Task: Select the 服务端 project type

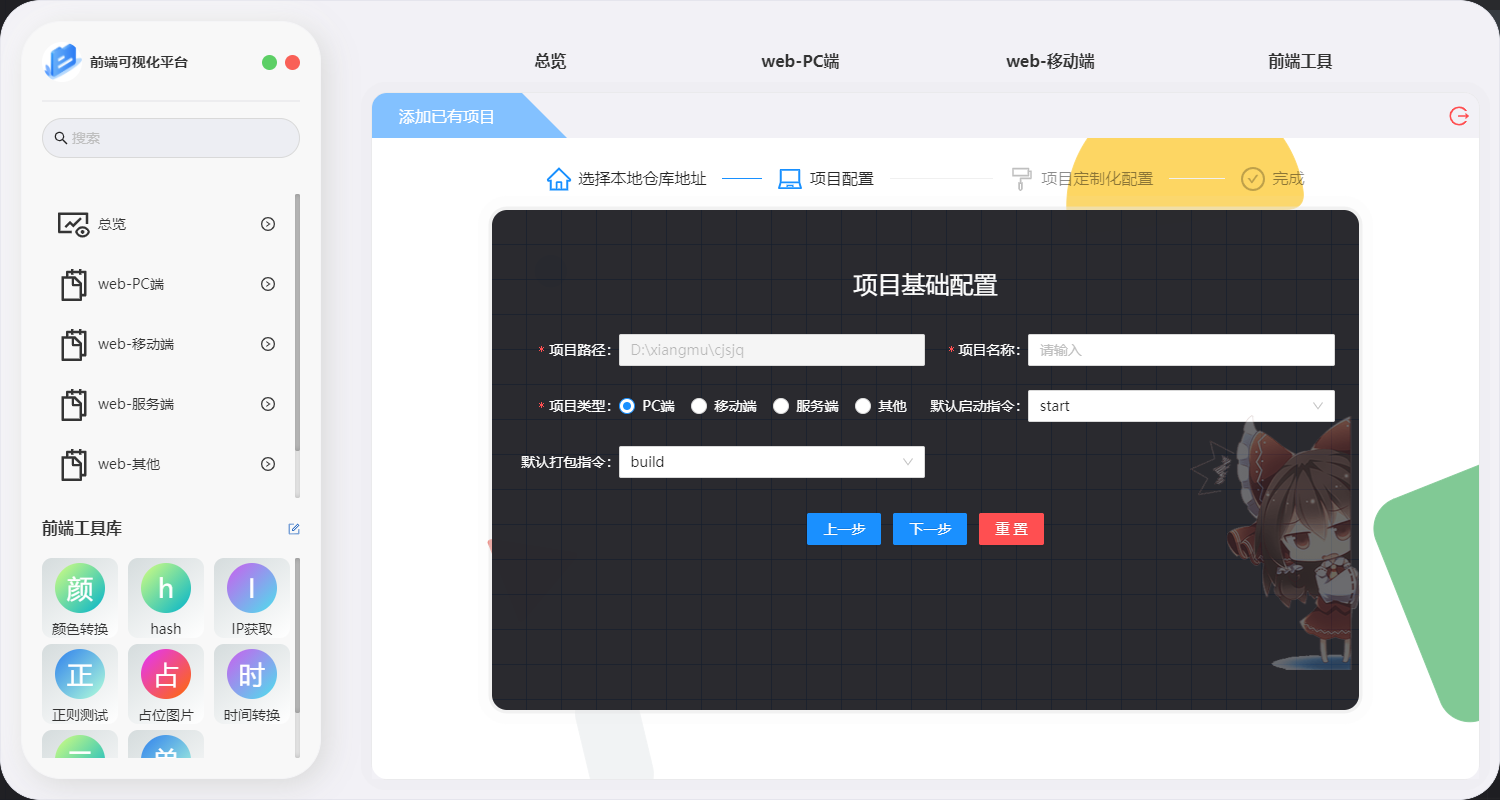Action: 781,406
